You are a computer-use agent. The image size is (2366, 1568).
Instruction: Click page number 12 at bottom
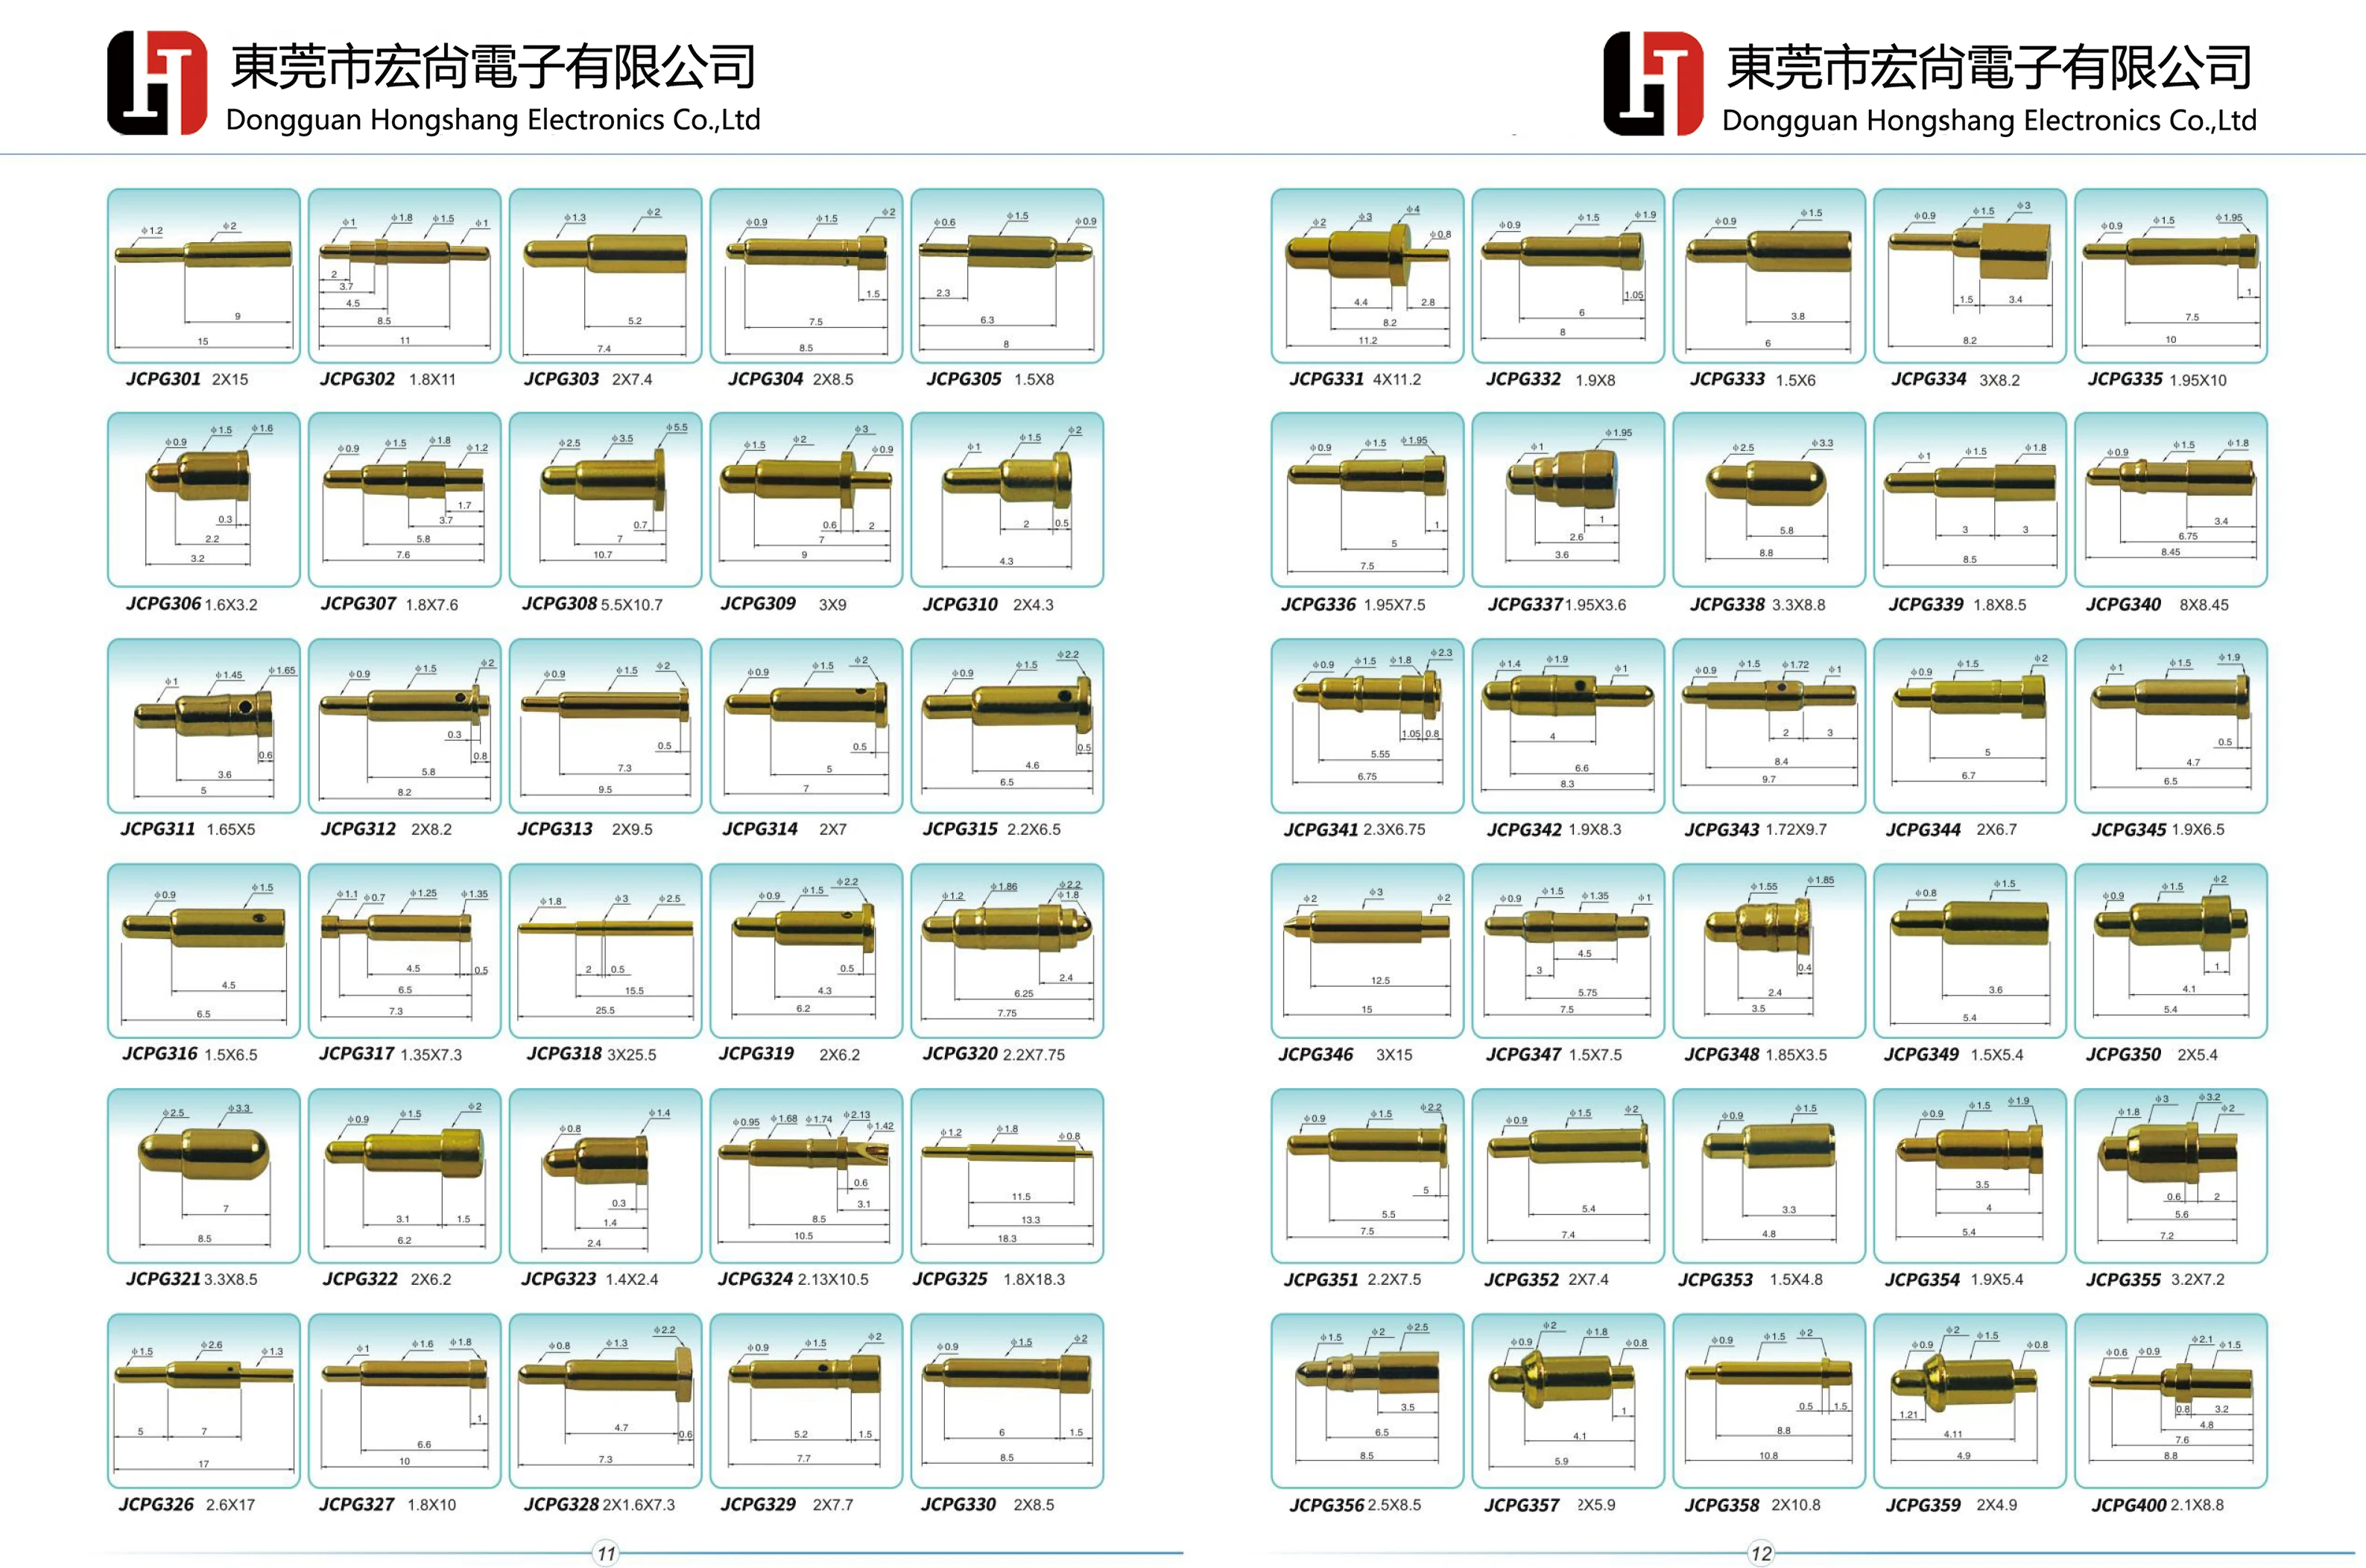coord(1761,1553)
